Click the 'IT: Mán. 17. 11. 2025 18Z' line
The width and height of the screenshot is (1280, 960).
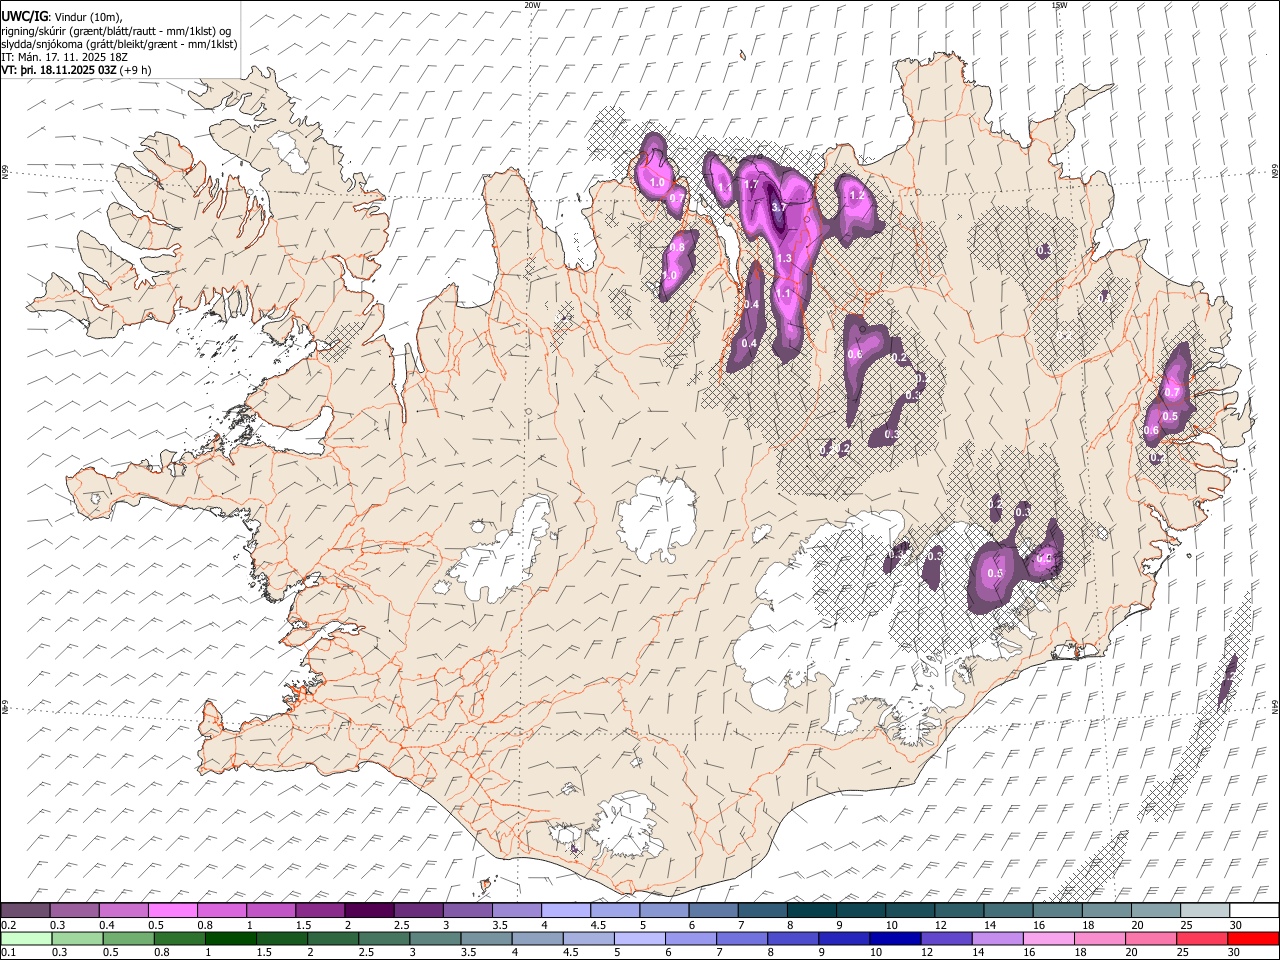(65, 57)
